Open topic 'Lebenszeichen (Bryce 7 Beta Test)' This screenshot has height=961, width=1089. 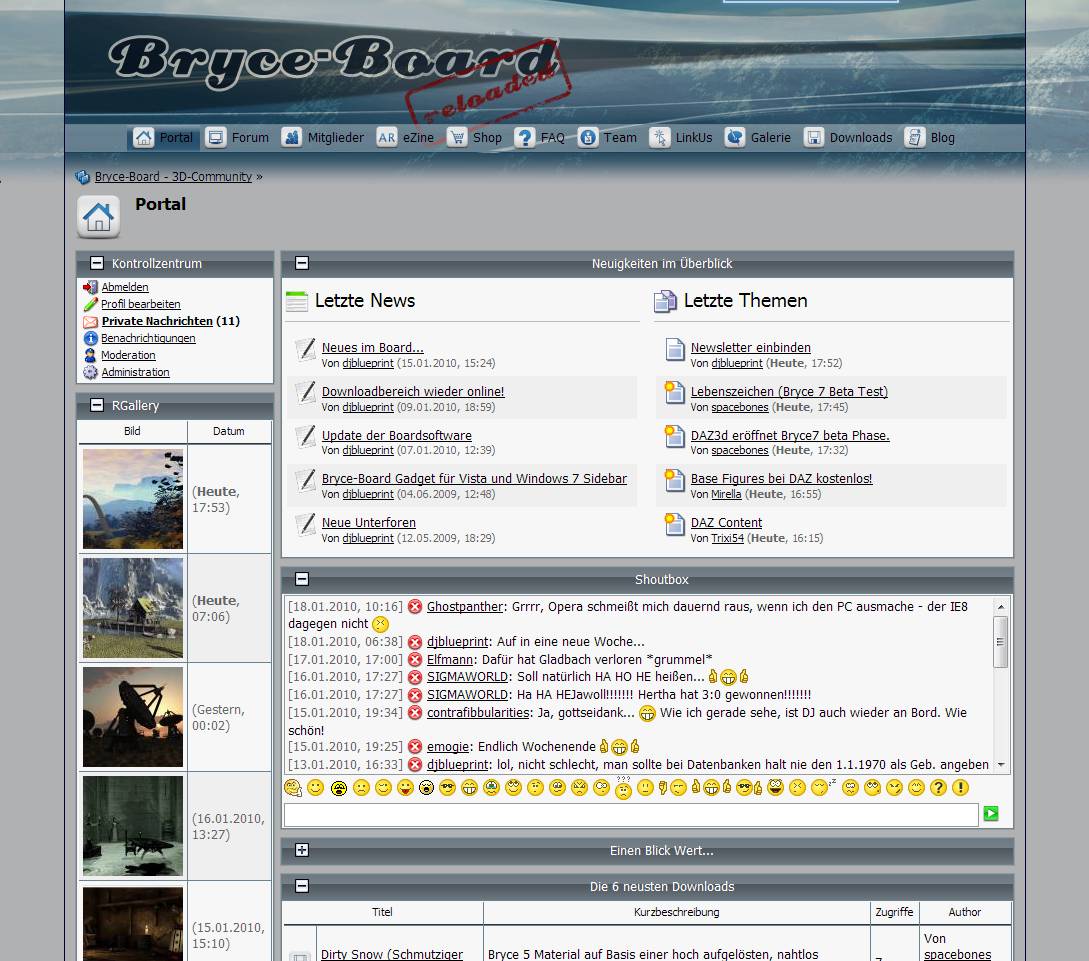point(789,392)
